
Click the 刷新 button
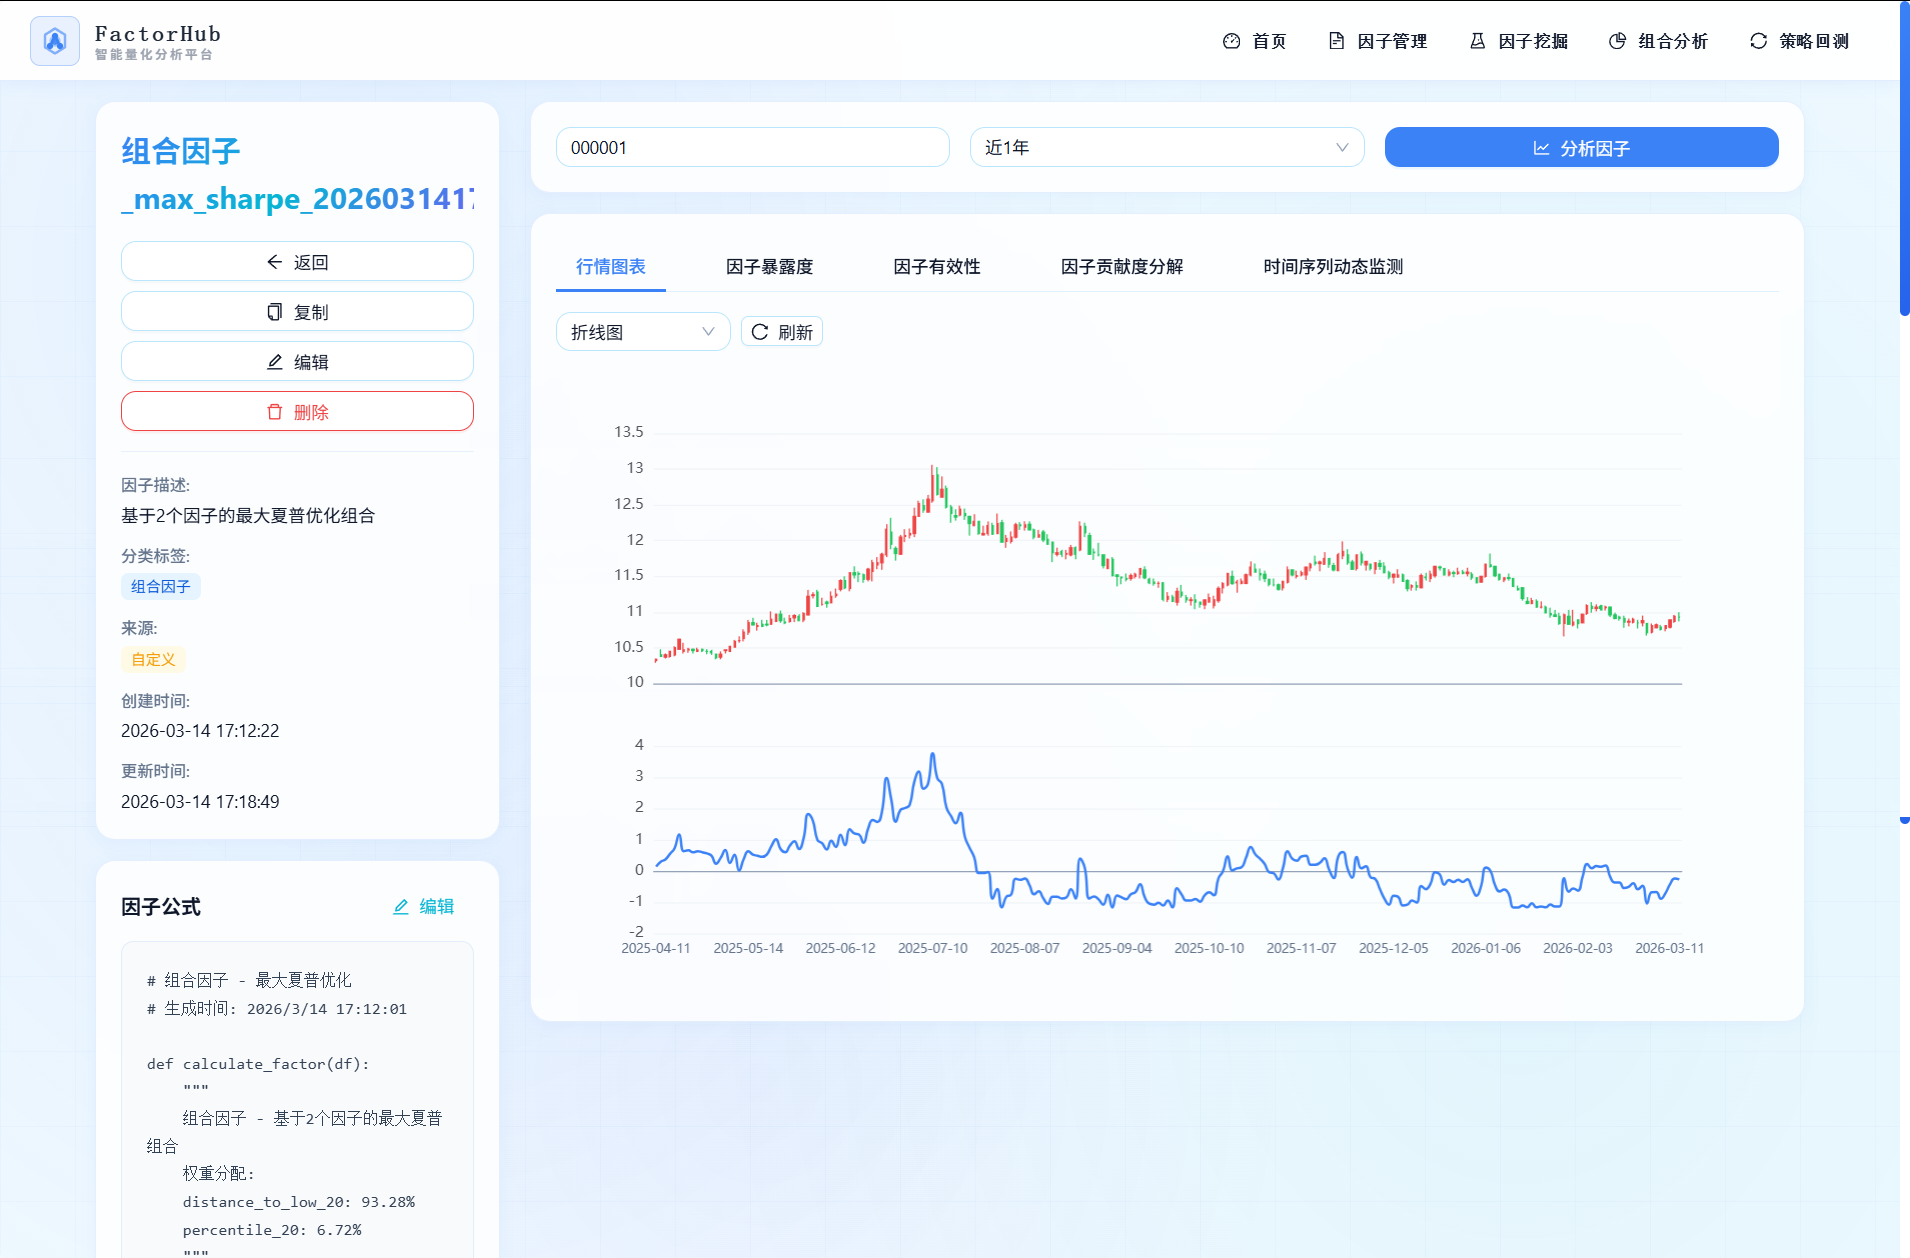coord(782,332)
